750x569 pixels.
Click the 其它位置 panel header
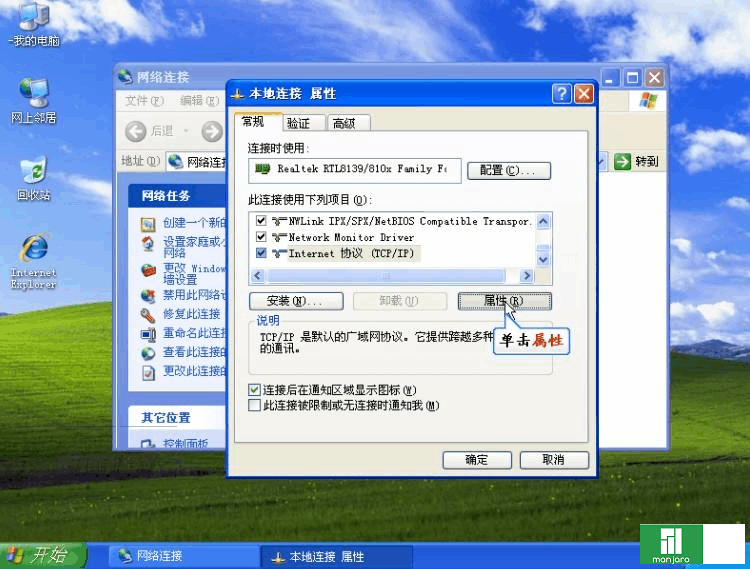pos(178,418)
